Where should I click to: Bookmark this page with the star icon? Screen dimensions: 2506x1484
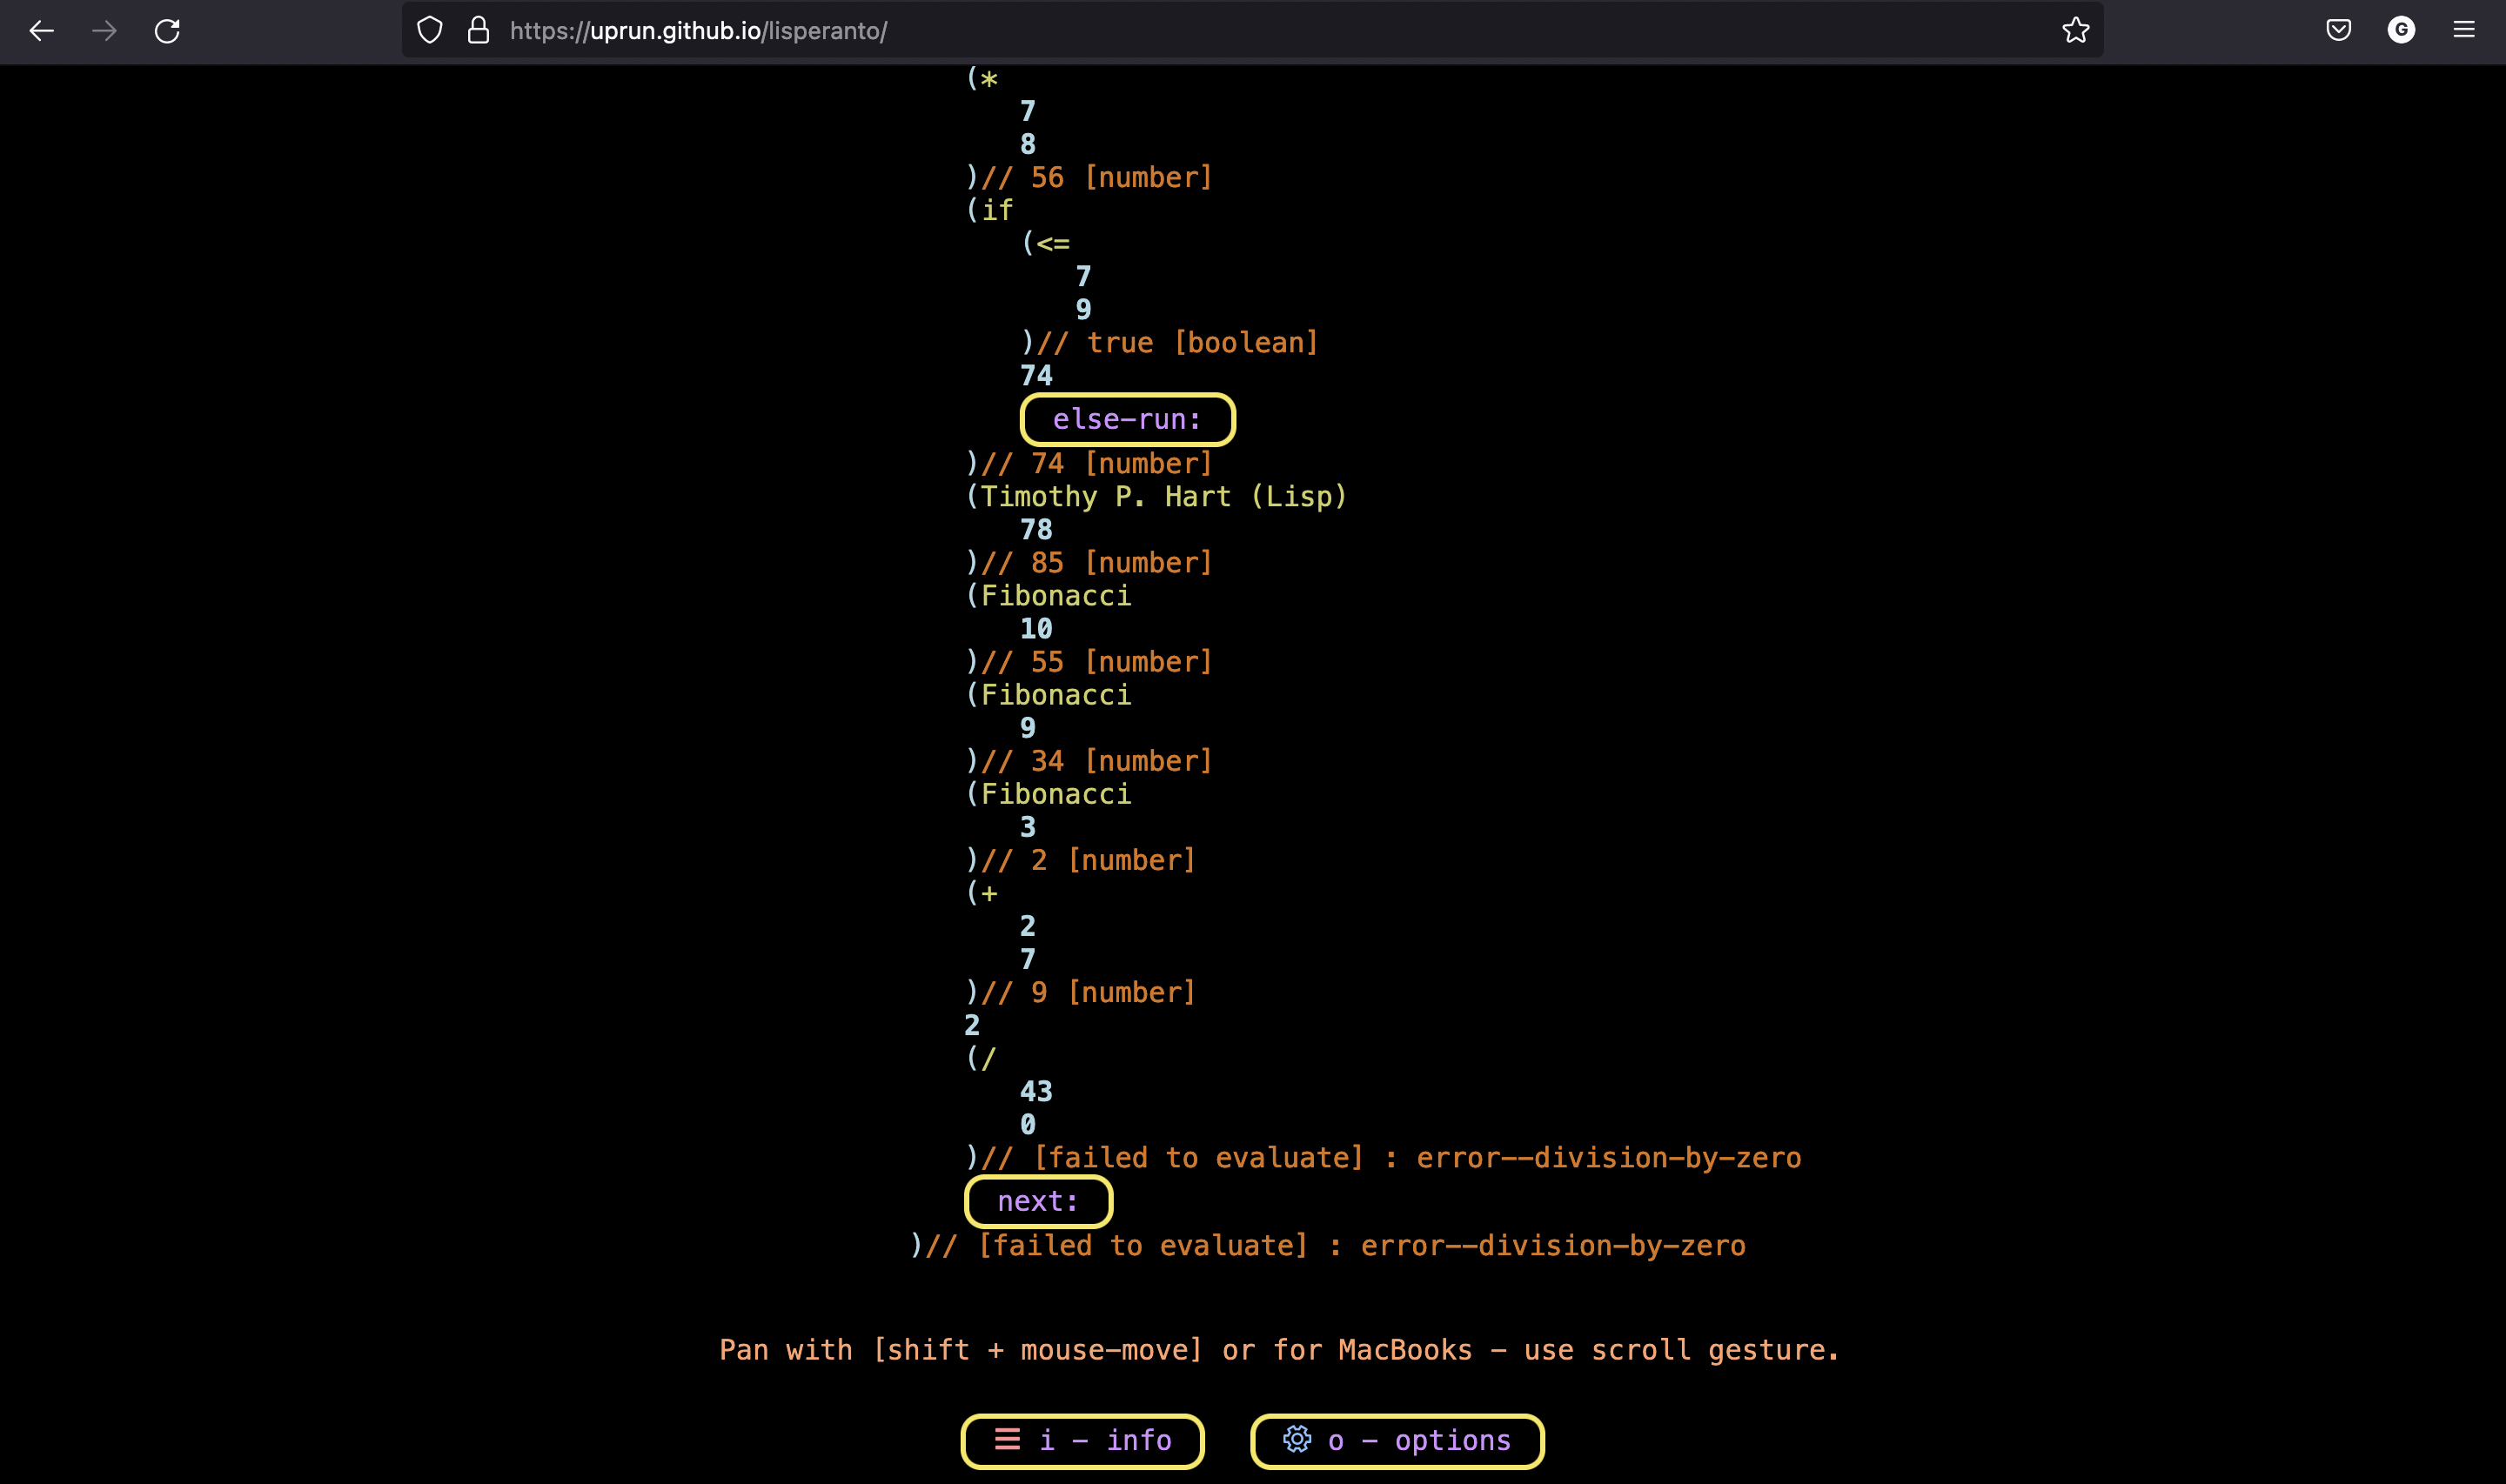2075,31
